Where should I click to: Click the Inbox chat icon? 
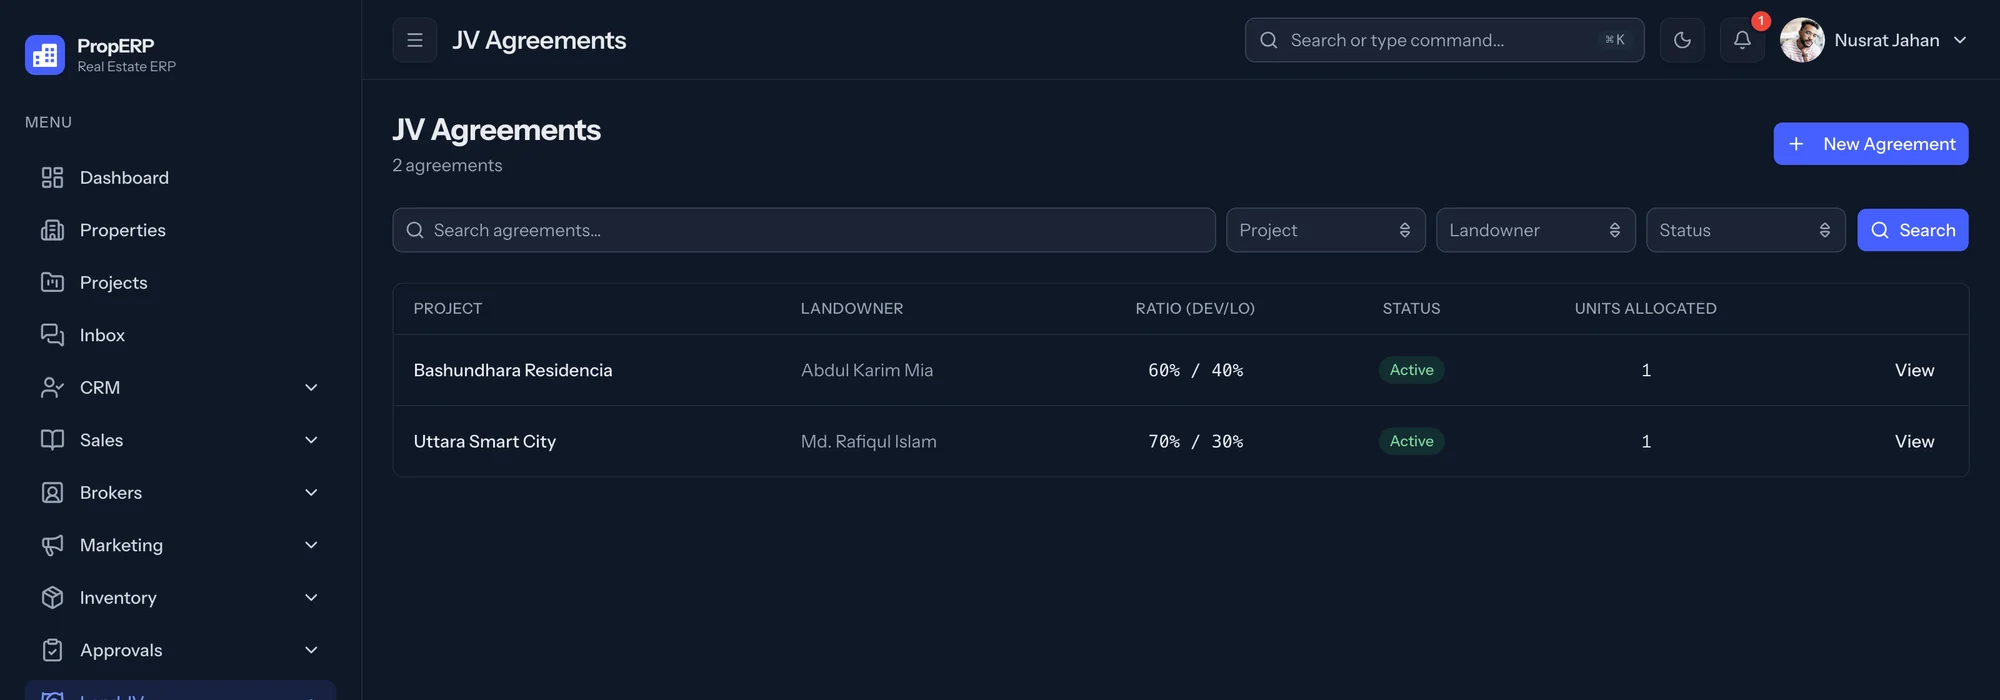coord(52,335)
